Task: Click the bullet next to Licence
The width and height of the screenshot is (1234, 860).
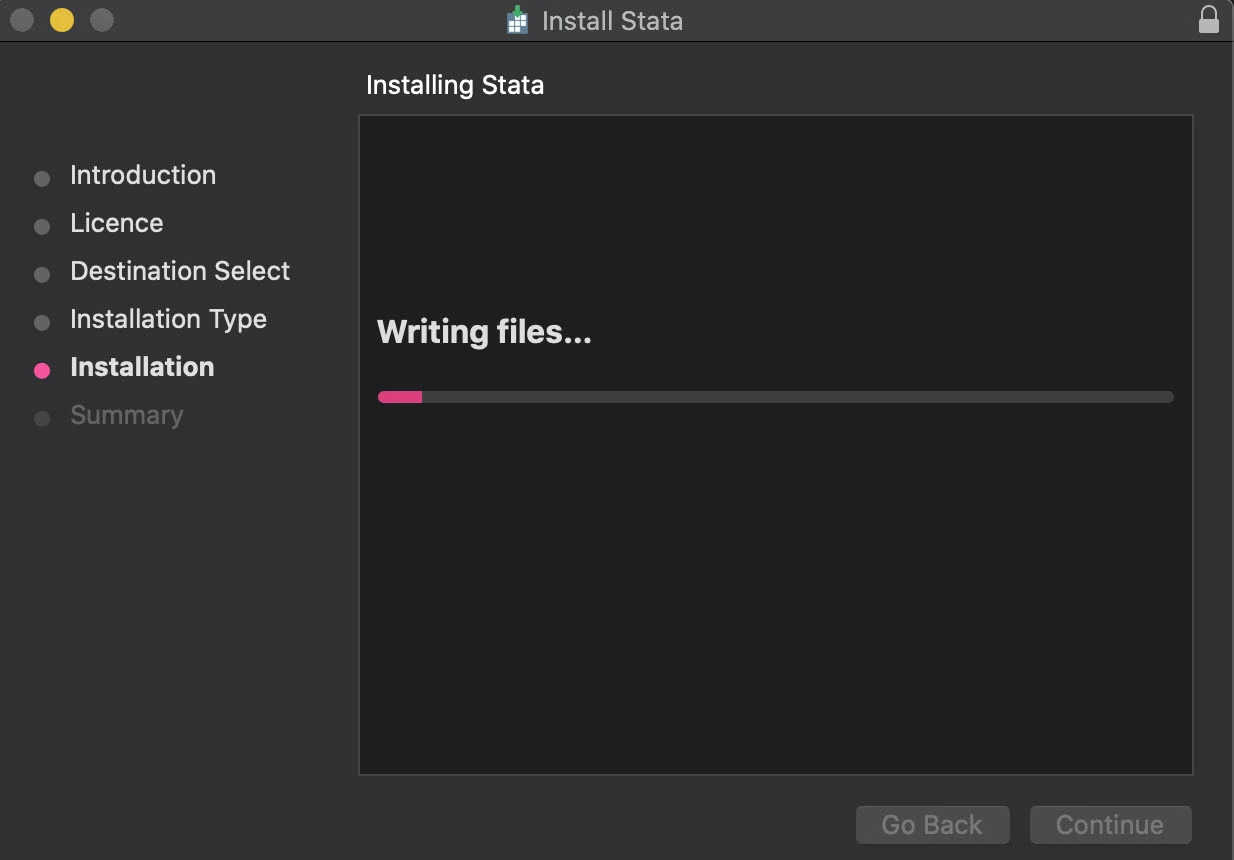Action: tap(42, 226)
